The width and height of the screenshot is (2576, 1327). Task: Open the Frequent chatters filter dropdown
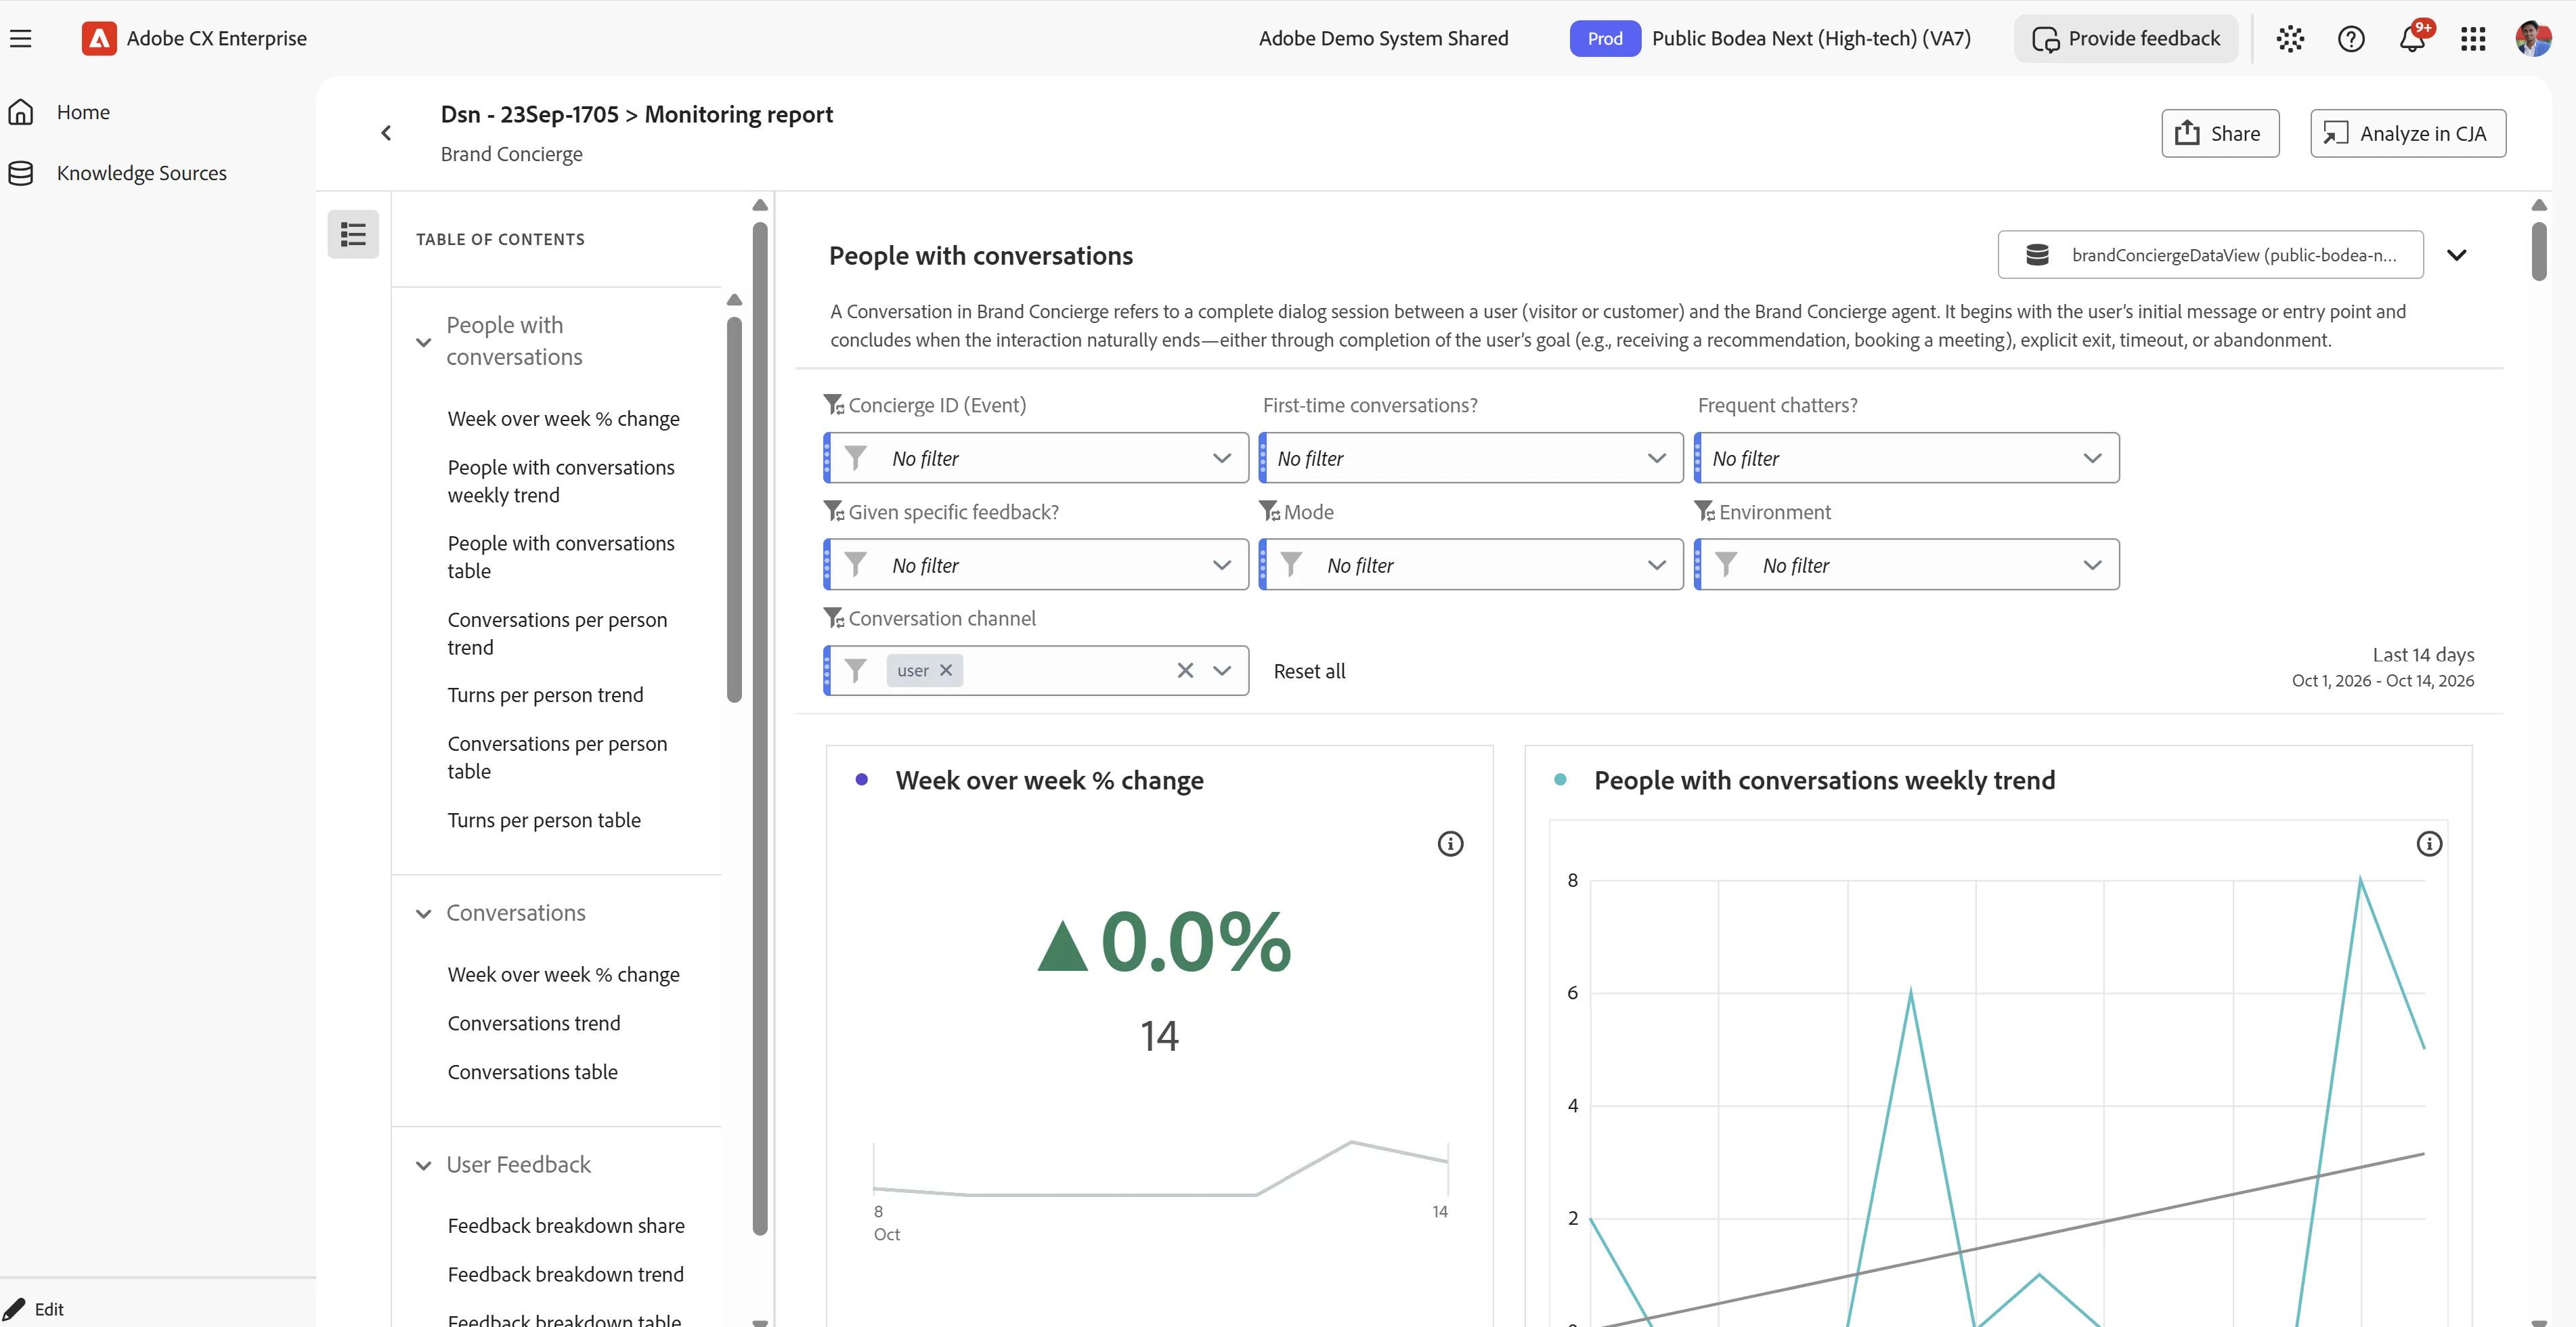point(1906,458)
